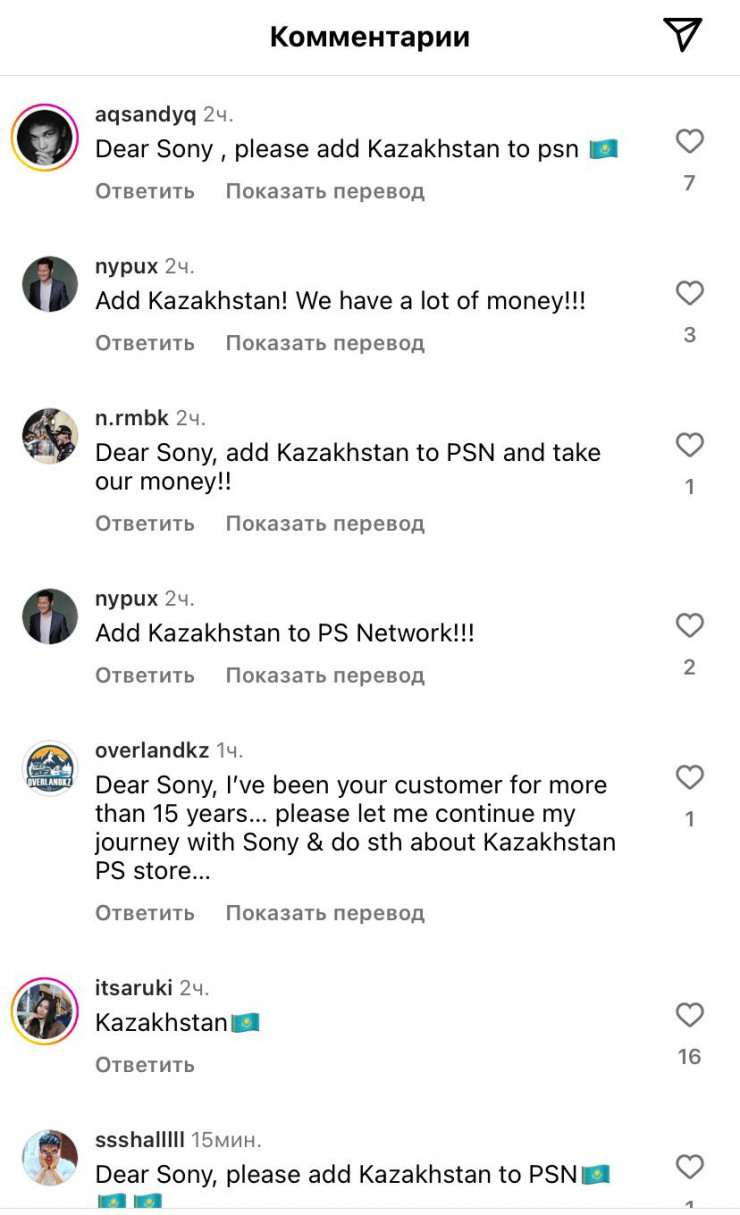
Task: Like the "We have a lot of money" comment
Action: [x=689, y=293]
